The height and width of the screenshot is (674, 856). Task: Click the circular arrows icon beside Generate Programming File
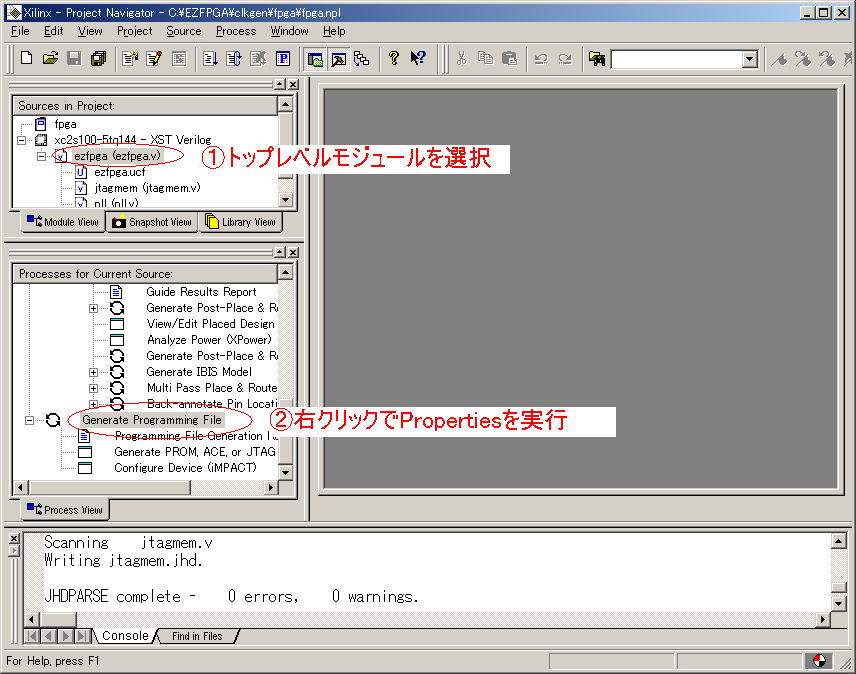click(52, 420)
